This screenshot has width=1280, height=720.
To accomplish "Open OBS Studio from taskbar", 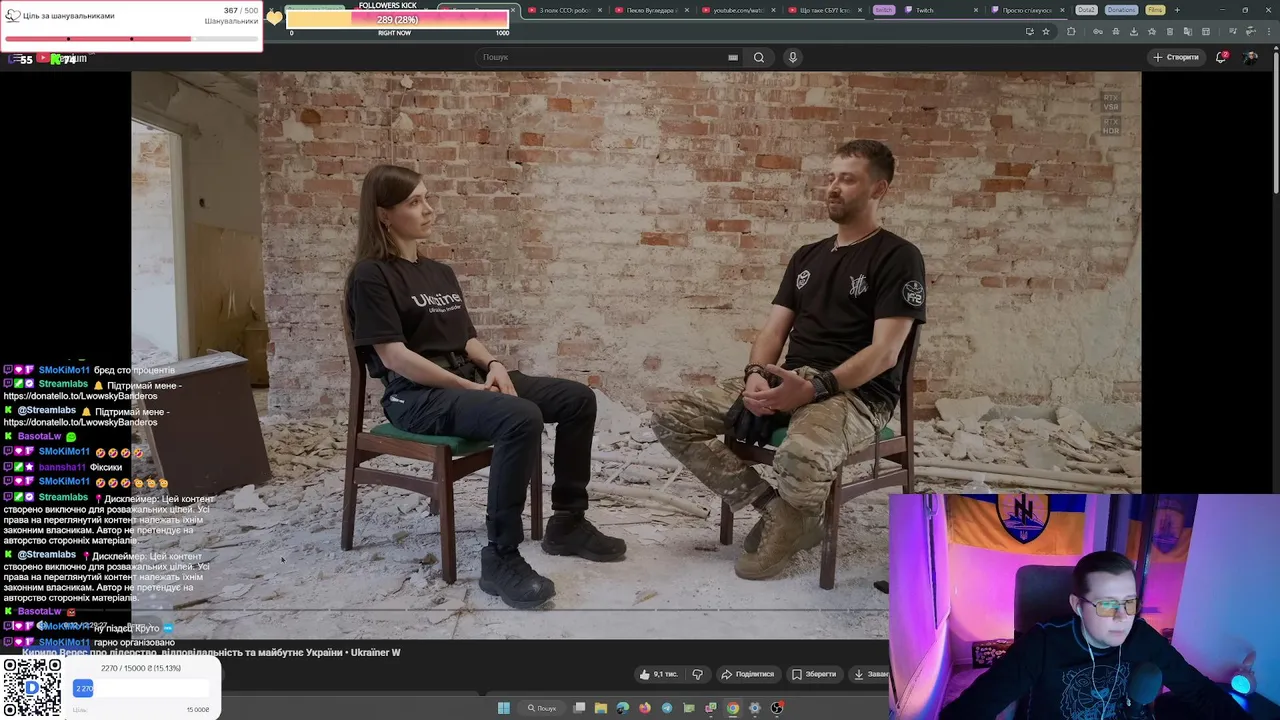I will click(x=777, y=708).
